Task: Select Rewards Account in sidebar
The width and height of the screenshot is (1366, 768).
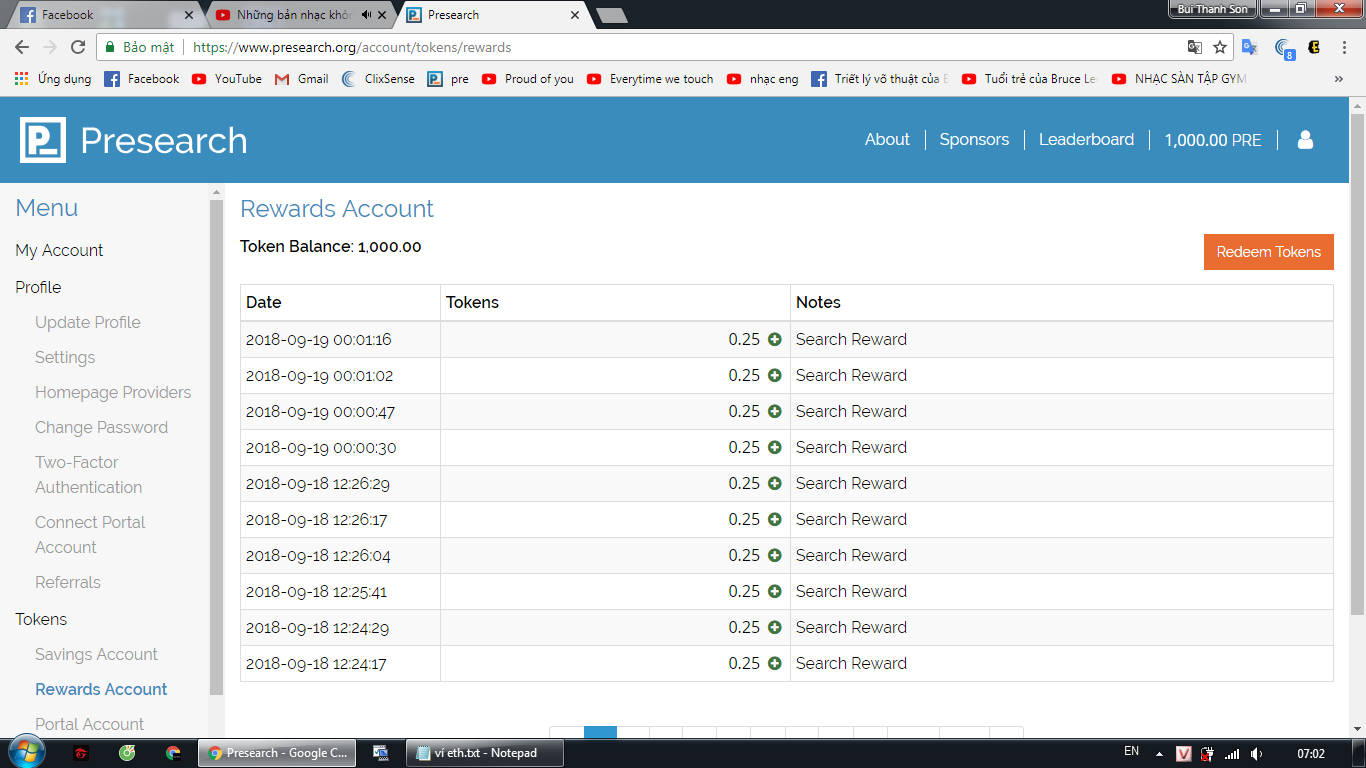Action: tap(101, 689)
